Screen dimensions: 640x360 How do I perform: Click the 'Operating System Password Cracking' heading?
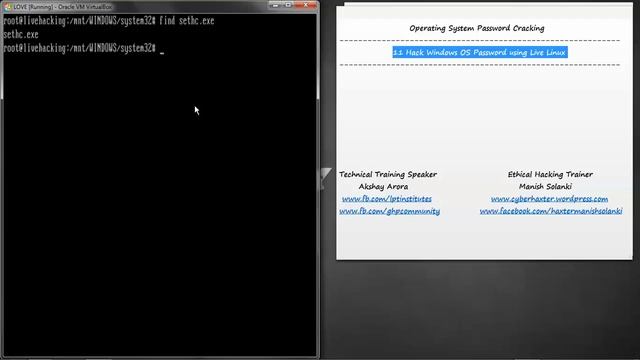point(477,28)
